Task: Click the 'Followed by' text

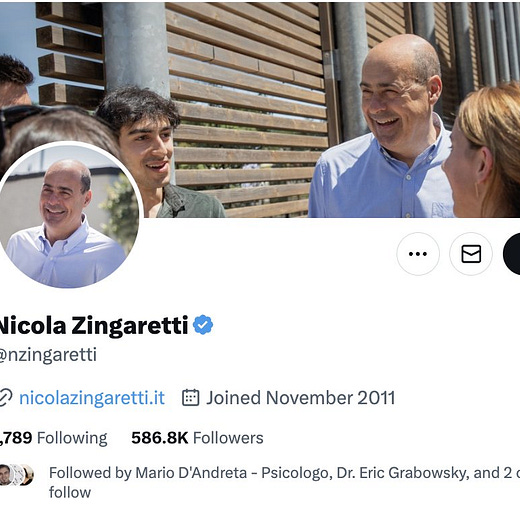Action: pyautogui.click(x=90, y=473)
